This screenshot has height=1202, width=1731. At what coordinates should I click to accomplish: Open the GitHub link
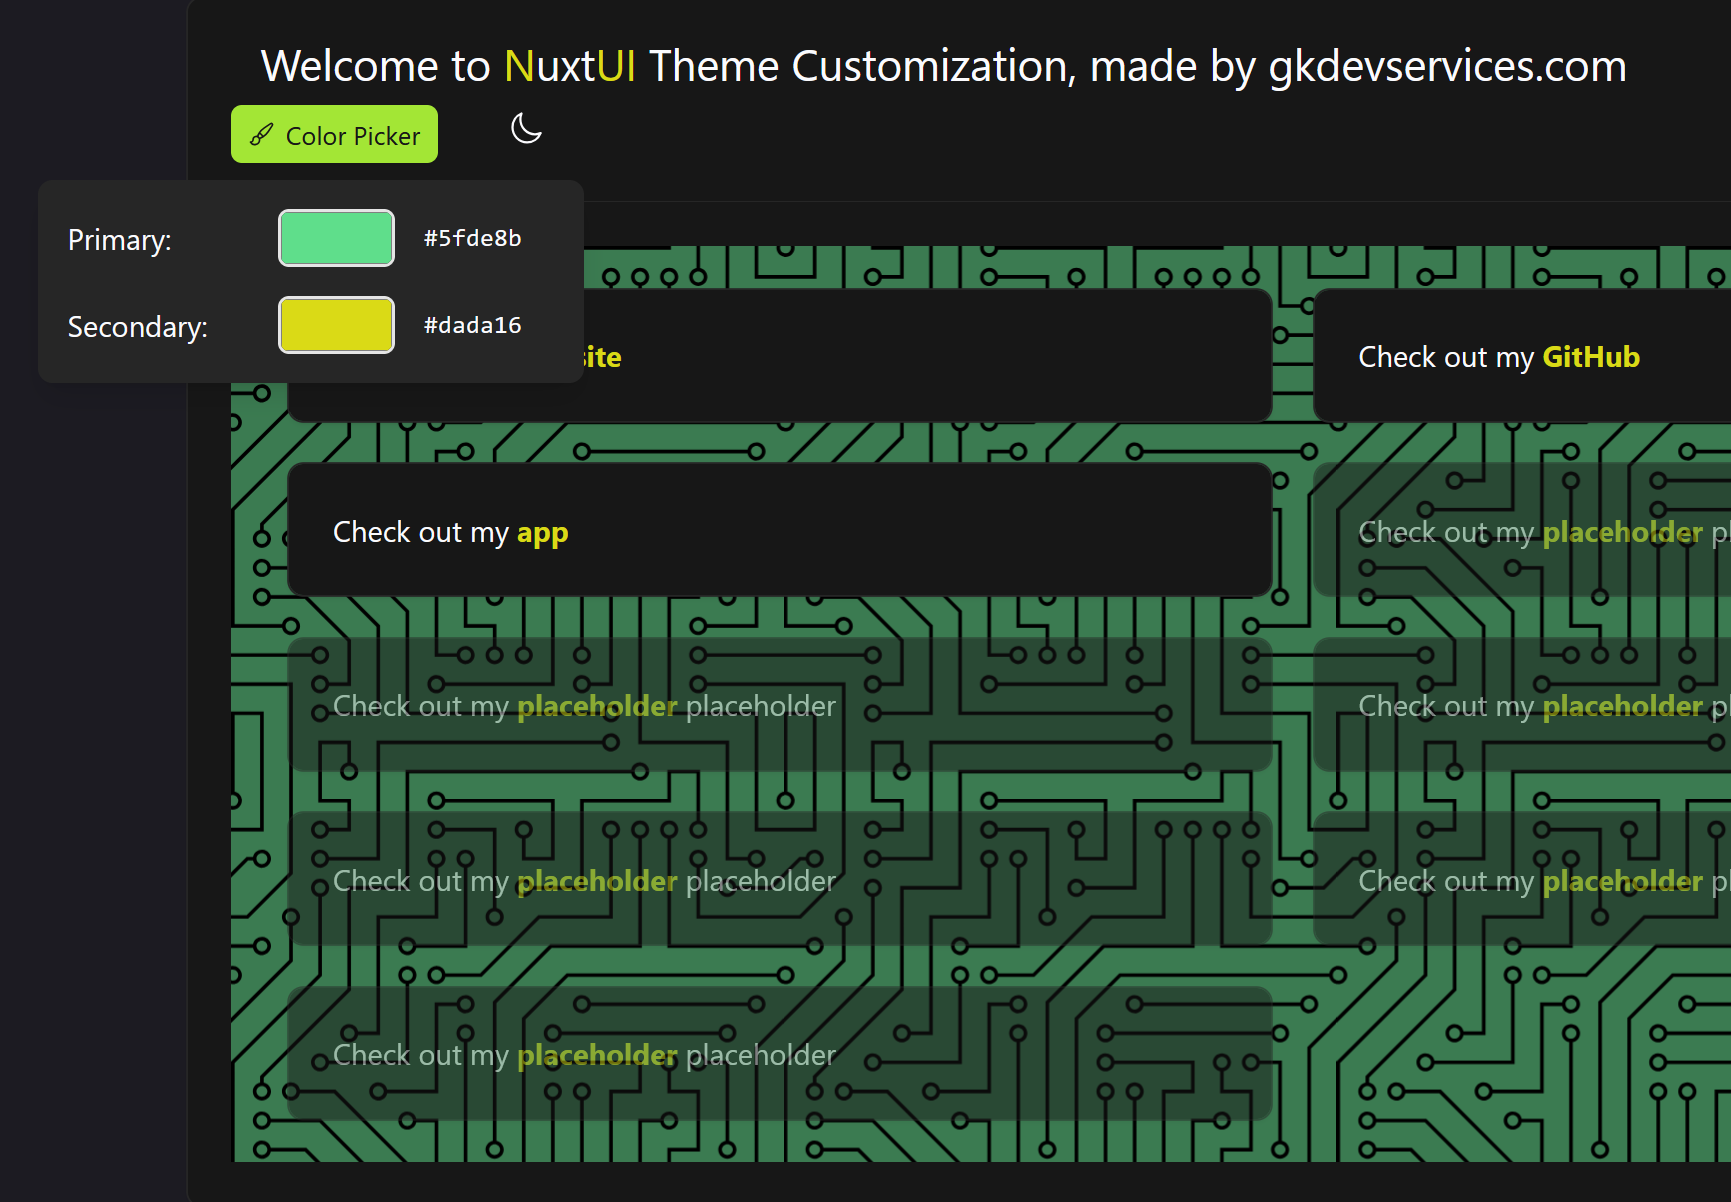point(1591,357)
